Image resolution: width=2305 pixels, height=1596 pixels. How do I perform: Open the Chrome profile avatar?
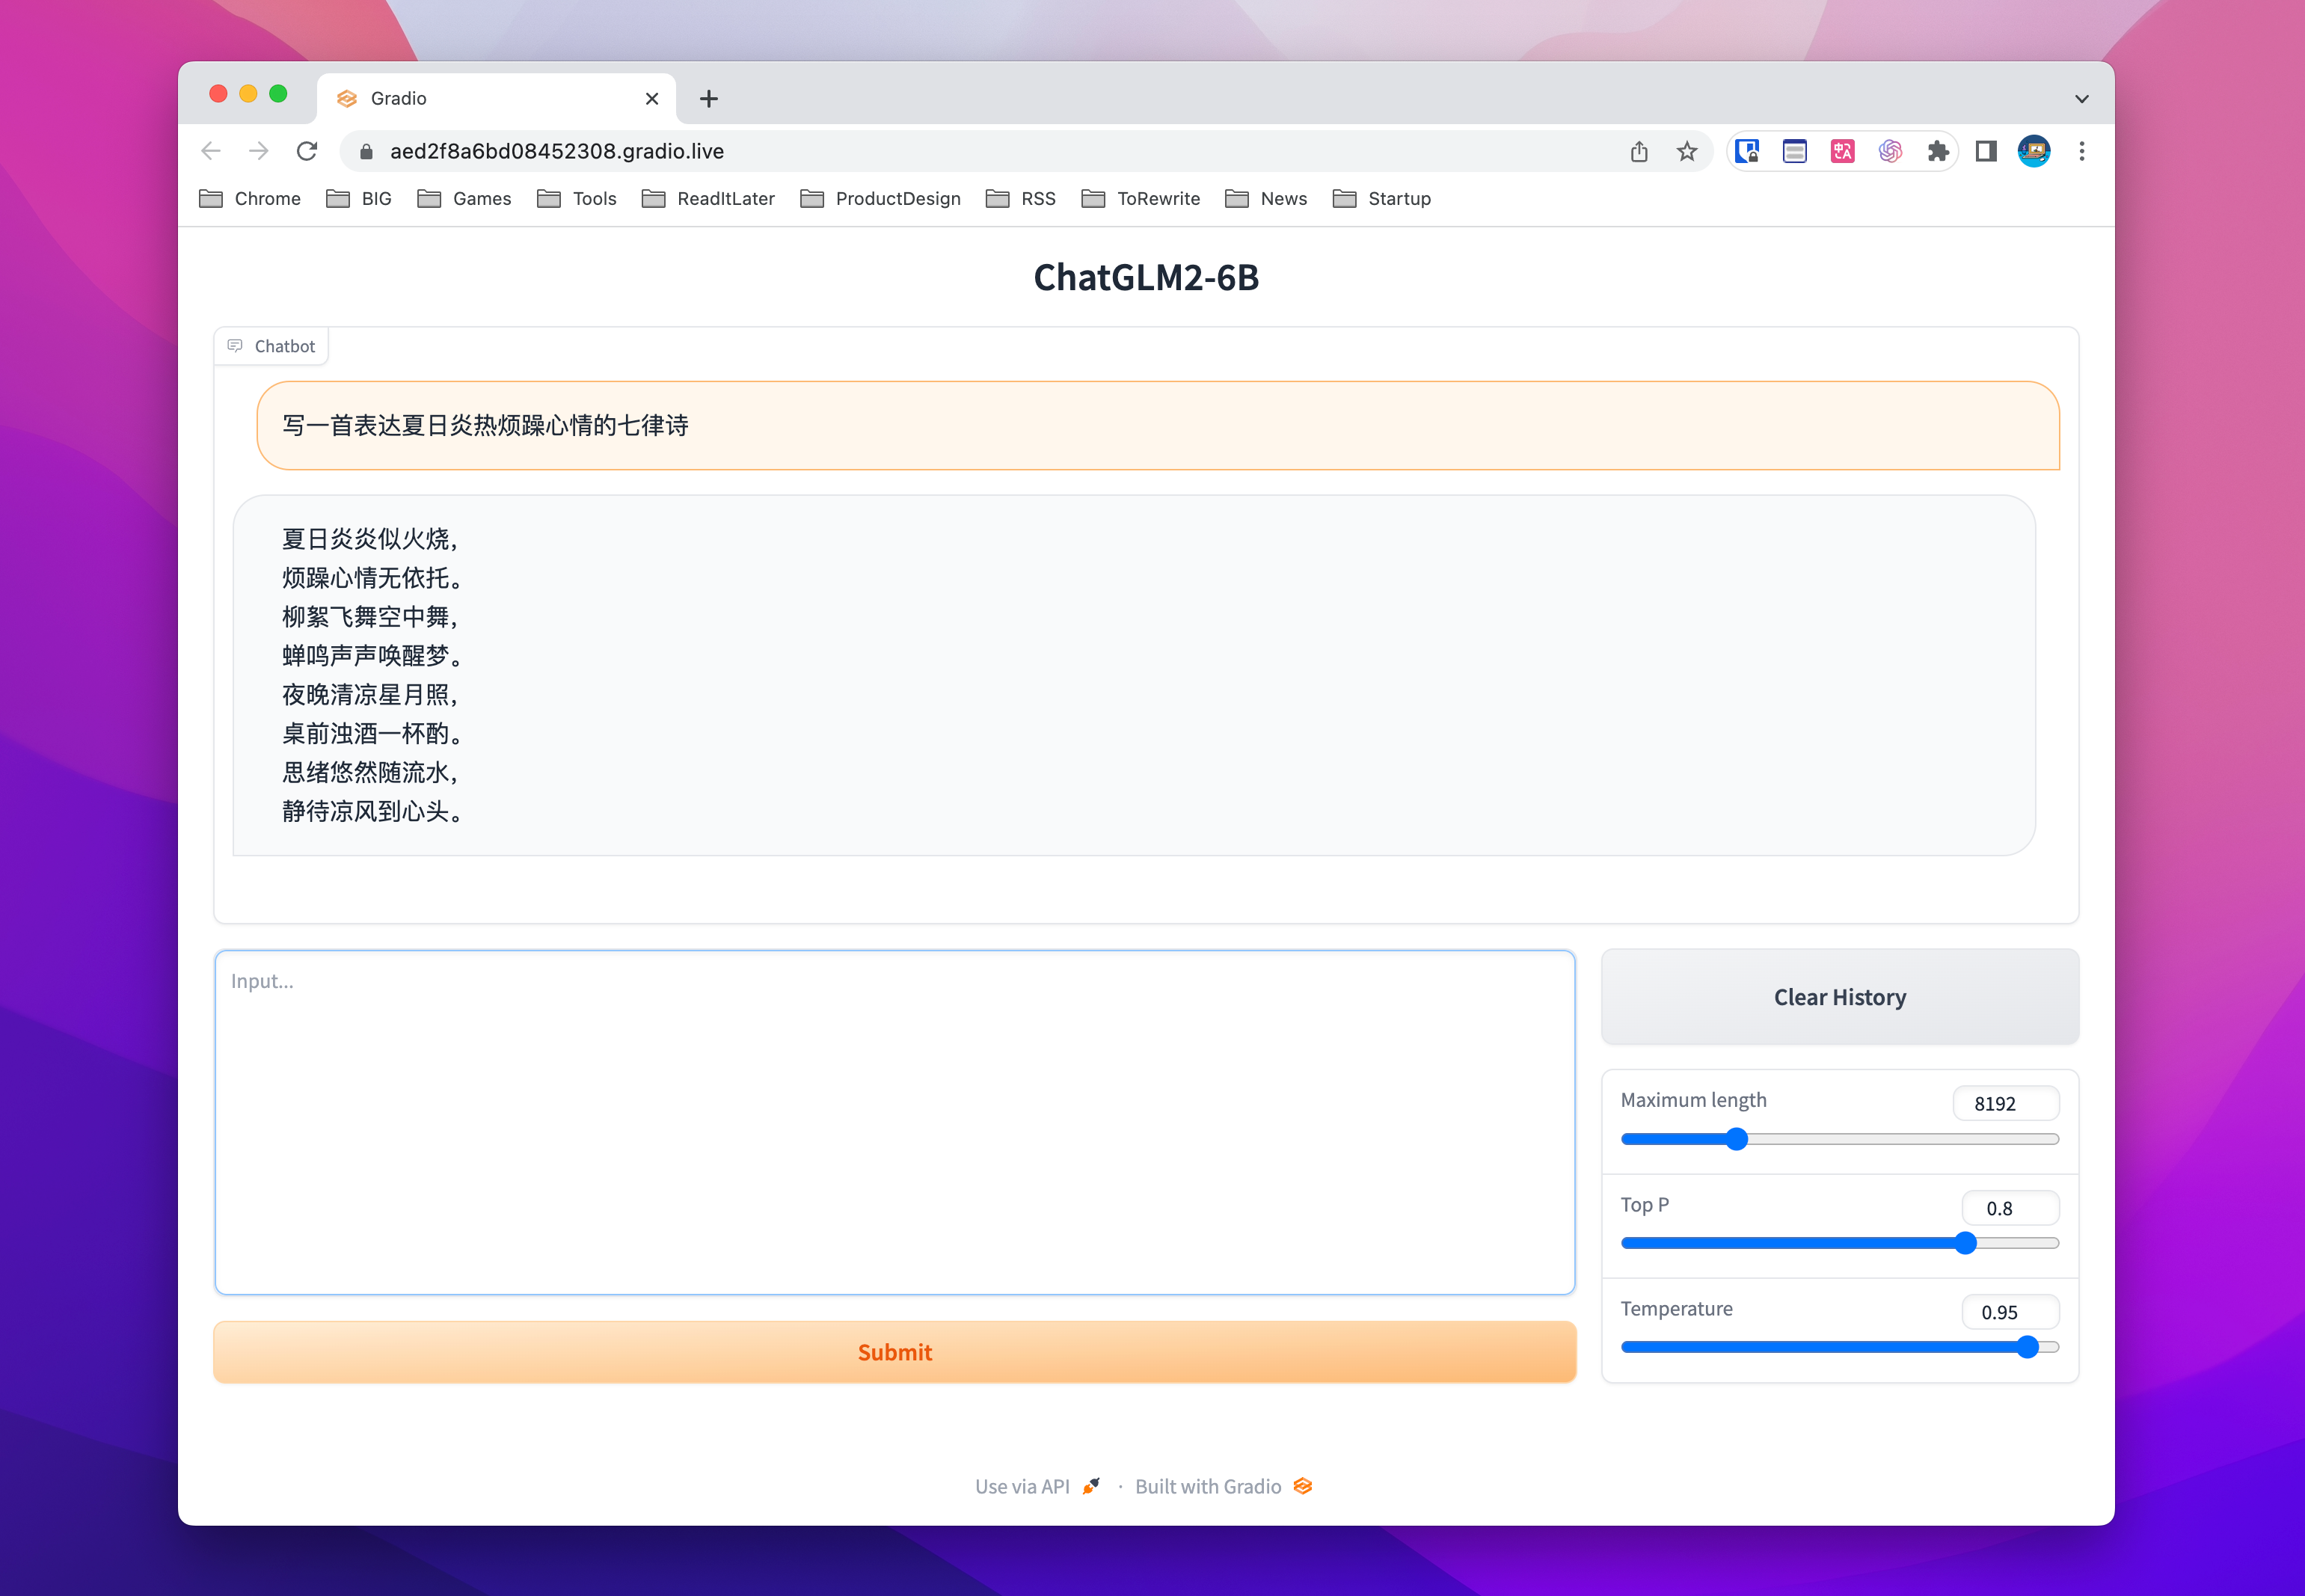(x=2034, y=151)
